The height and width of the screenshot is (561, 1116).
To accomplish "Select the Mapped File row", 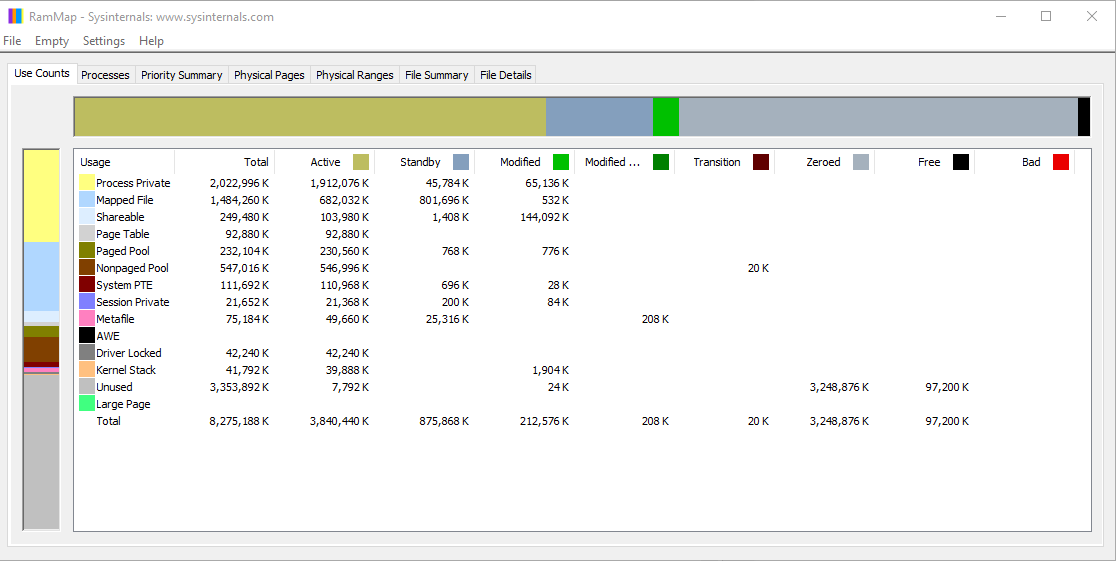I will click(x=582, y=200).
